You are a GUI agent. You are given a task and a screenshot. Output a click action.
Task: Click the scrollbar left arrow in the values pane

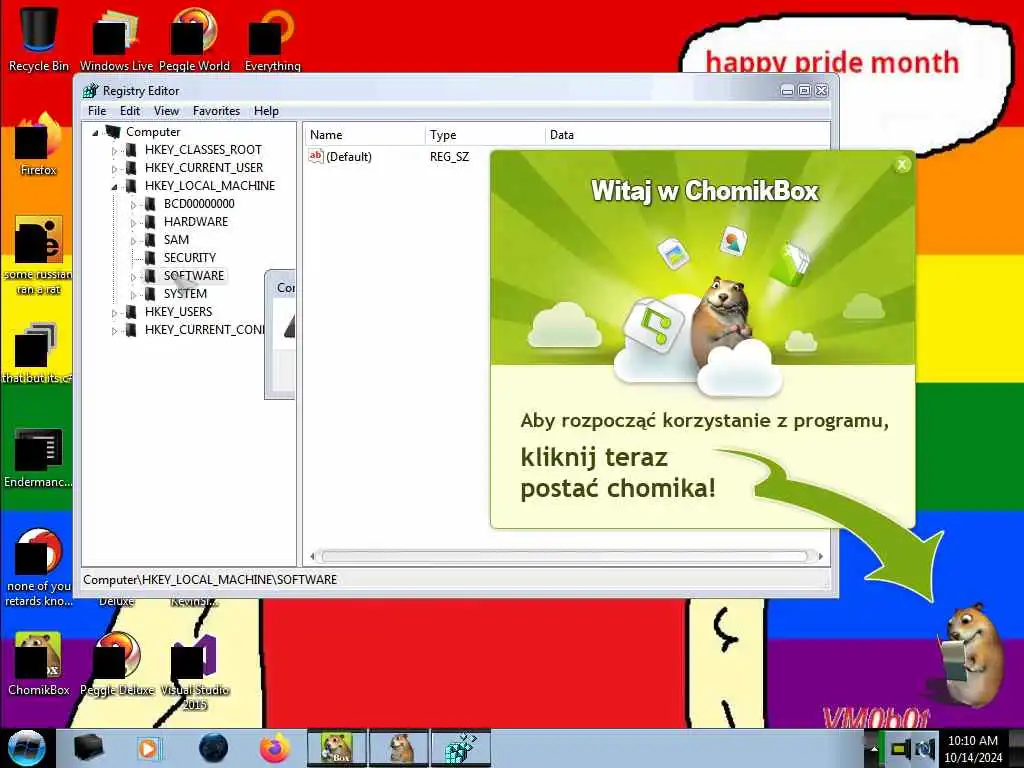(313, 556)
